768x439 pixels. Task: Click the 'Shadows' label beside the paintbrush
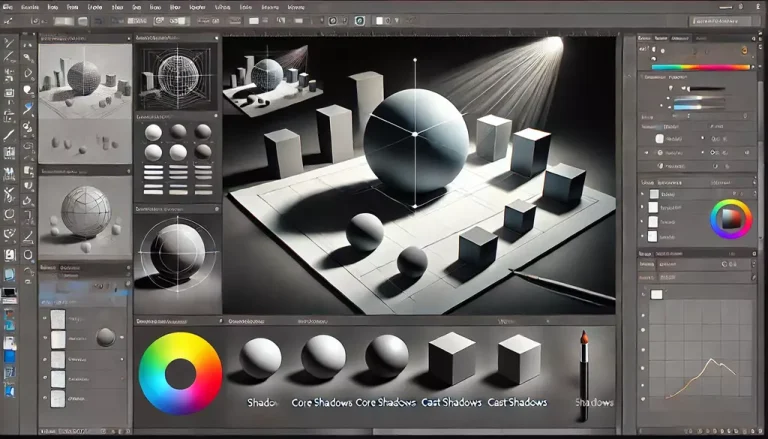594,403
